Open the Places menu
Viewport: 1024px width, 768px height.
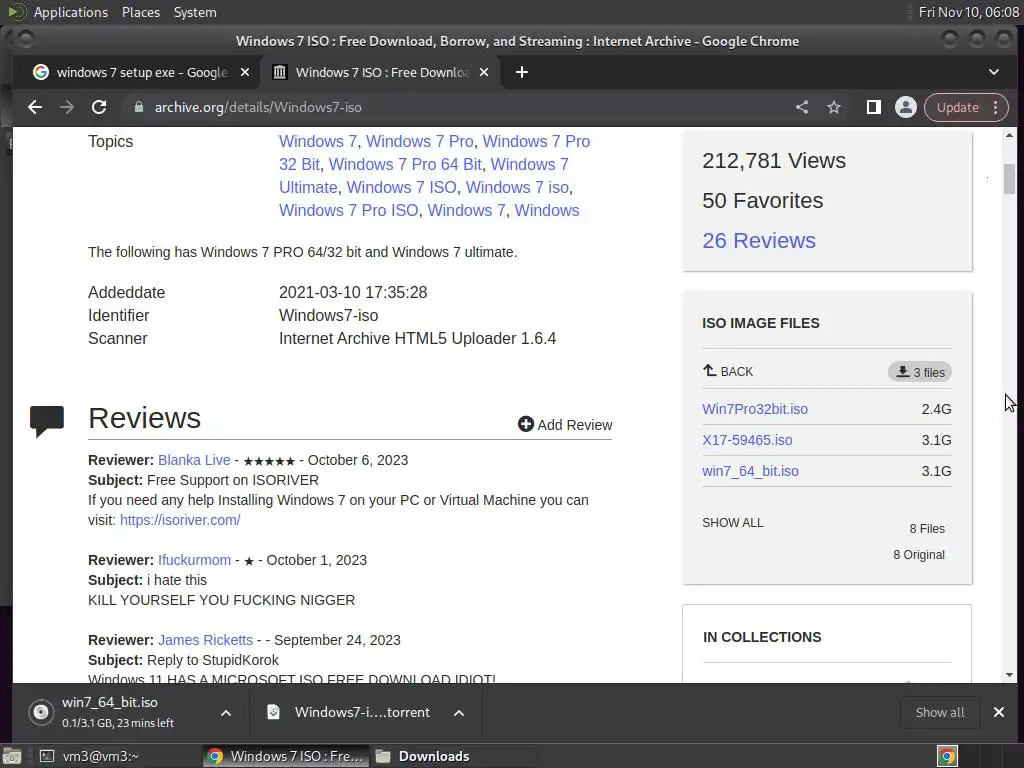pyautogui.click(x=141, y=12)
